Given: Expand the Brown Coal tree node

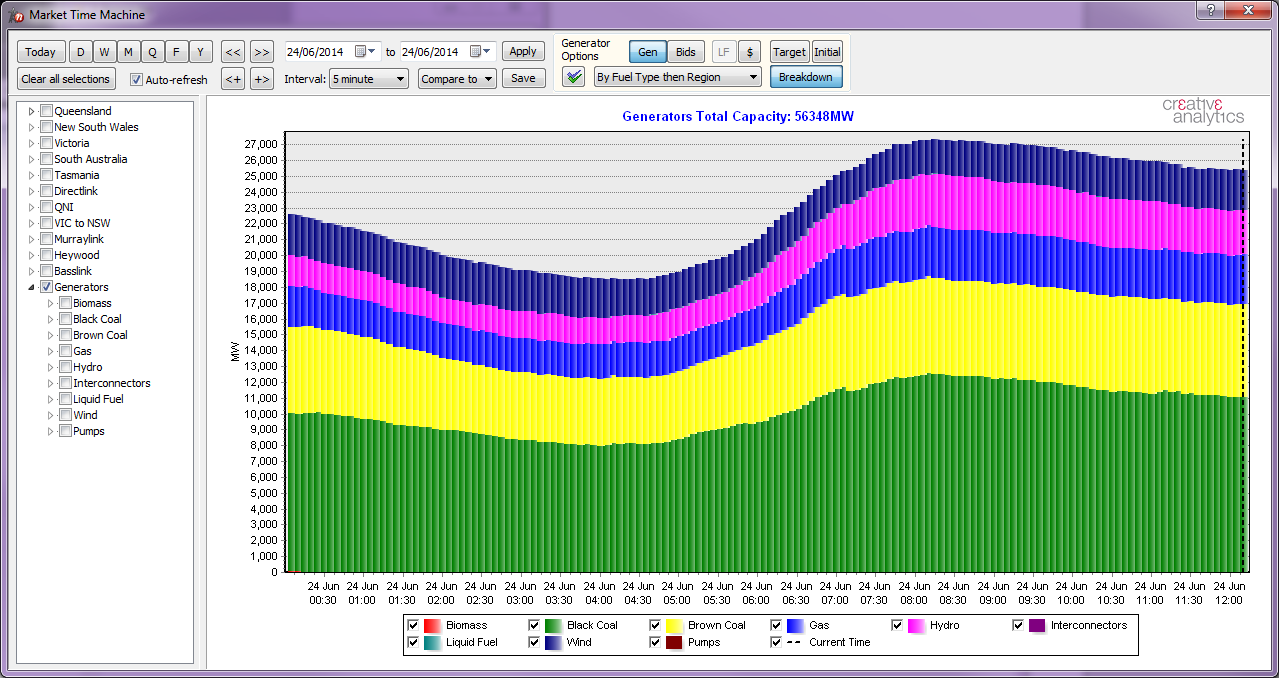Looking at the screenshot, I should point(50,335).
